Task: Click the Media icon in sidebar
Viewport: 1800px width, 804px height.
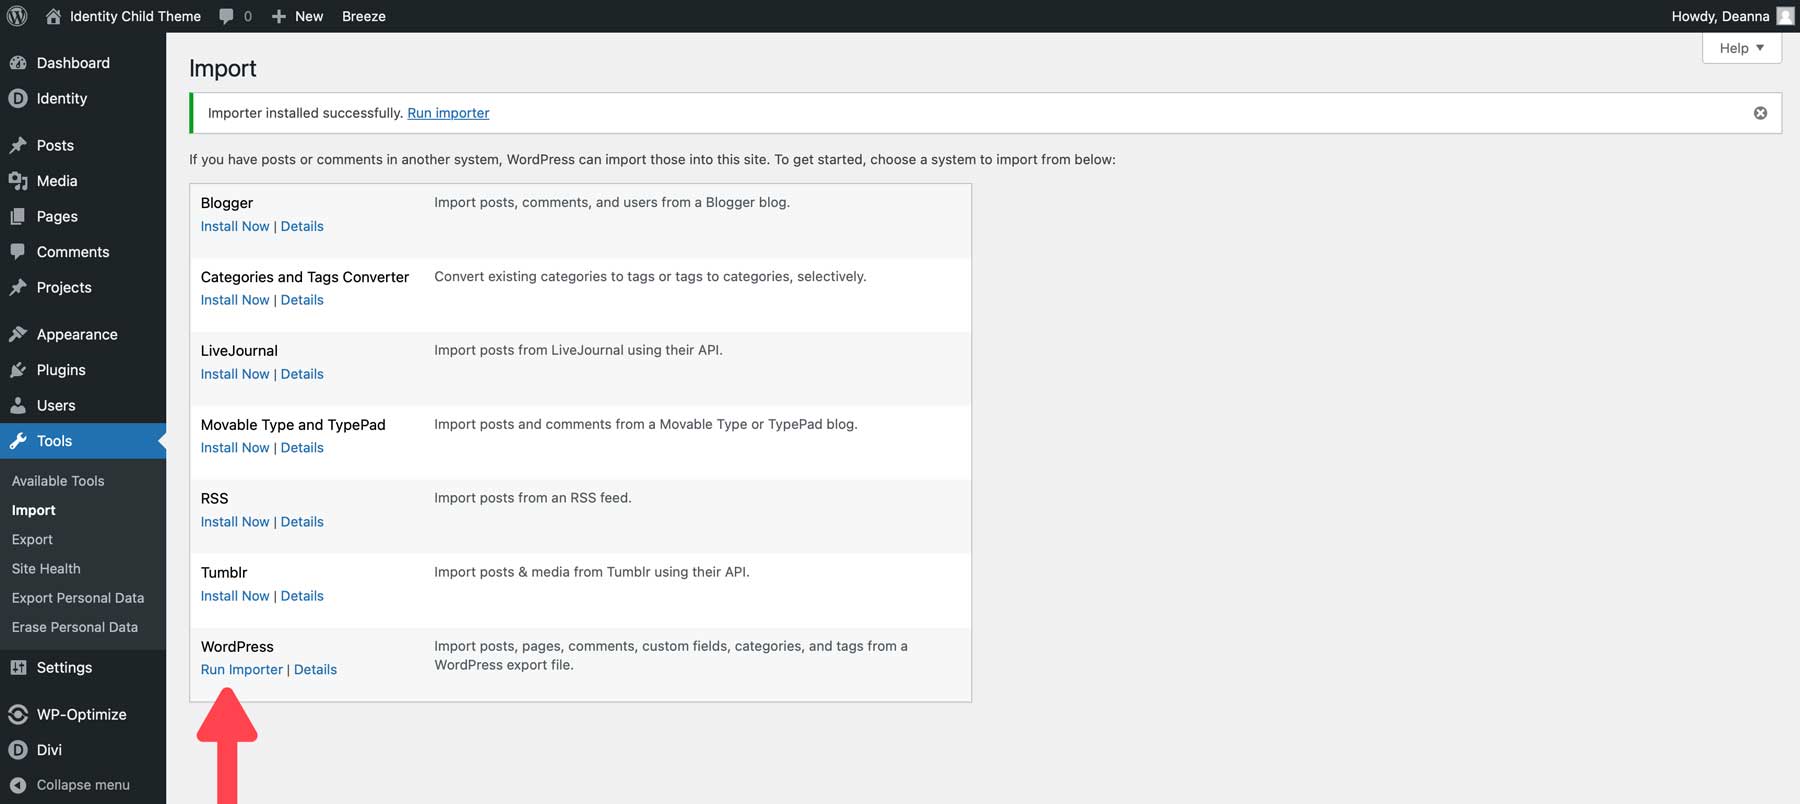Action: click(18, 181)
